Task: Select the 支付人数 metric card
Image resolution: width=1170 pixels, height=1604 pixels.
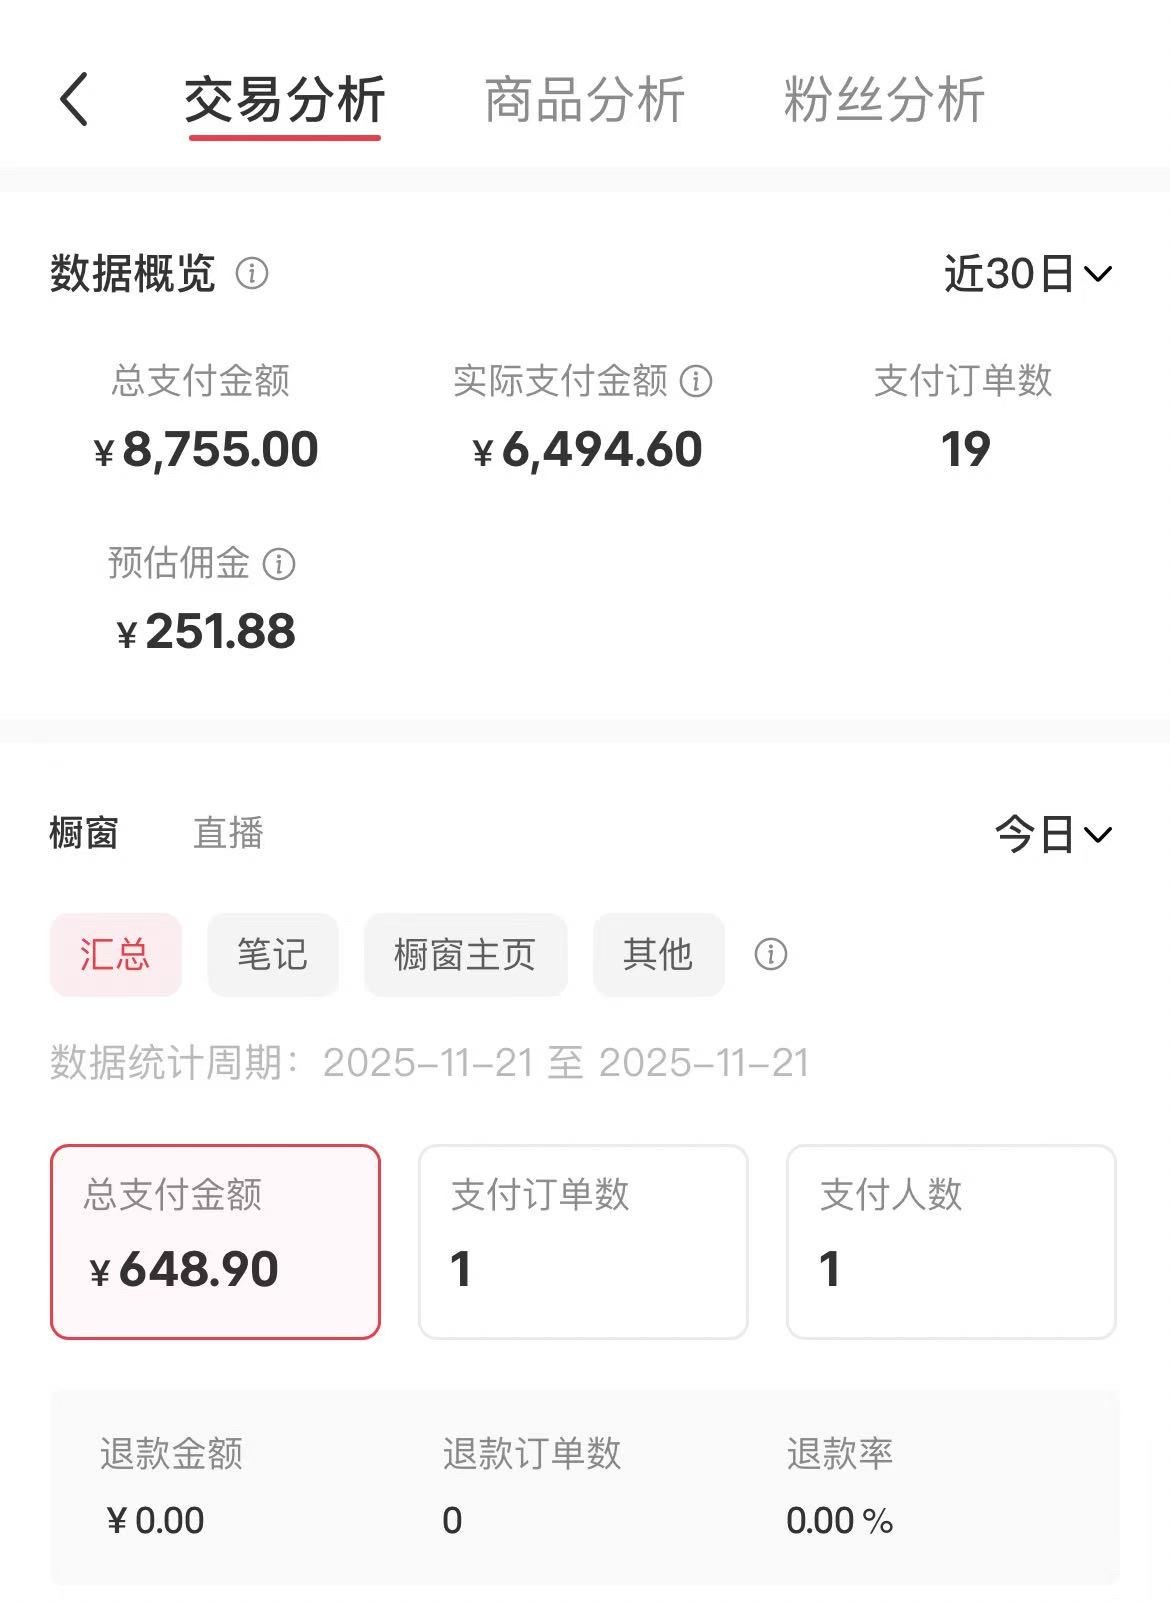Action: pyautogui.click(x=951, y=1241)
